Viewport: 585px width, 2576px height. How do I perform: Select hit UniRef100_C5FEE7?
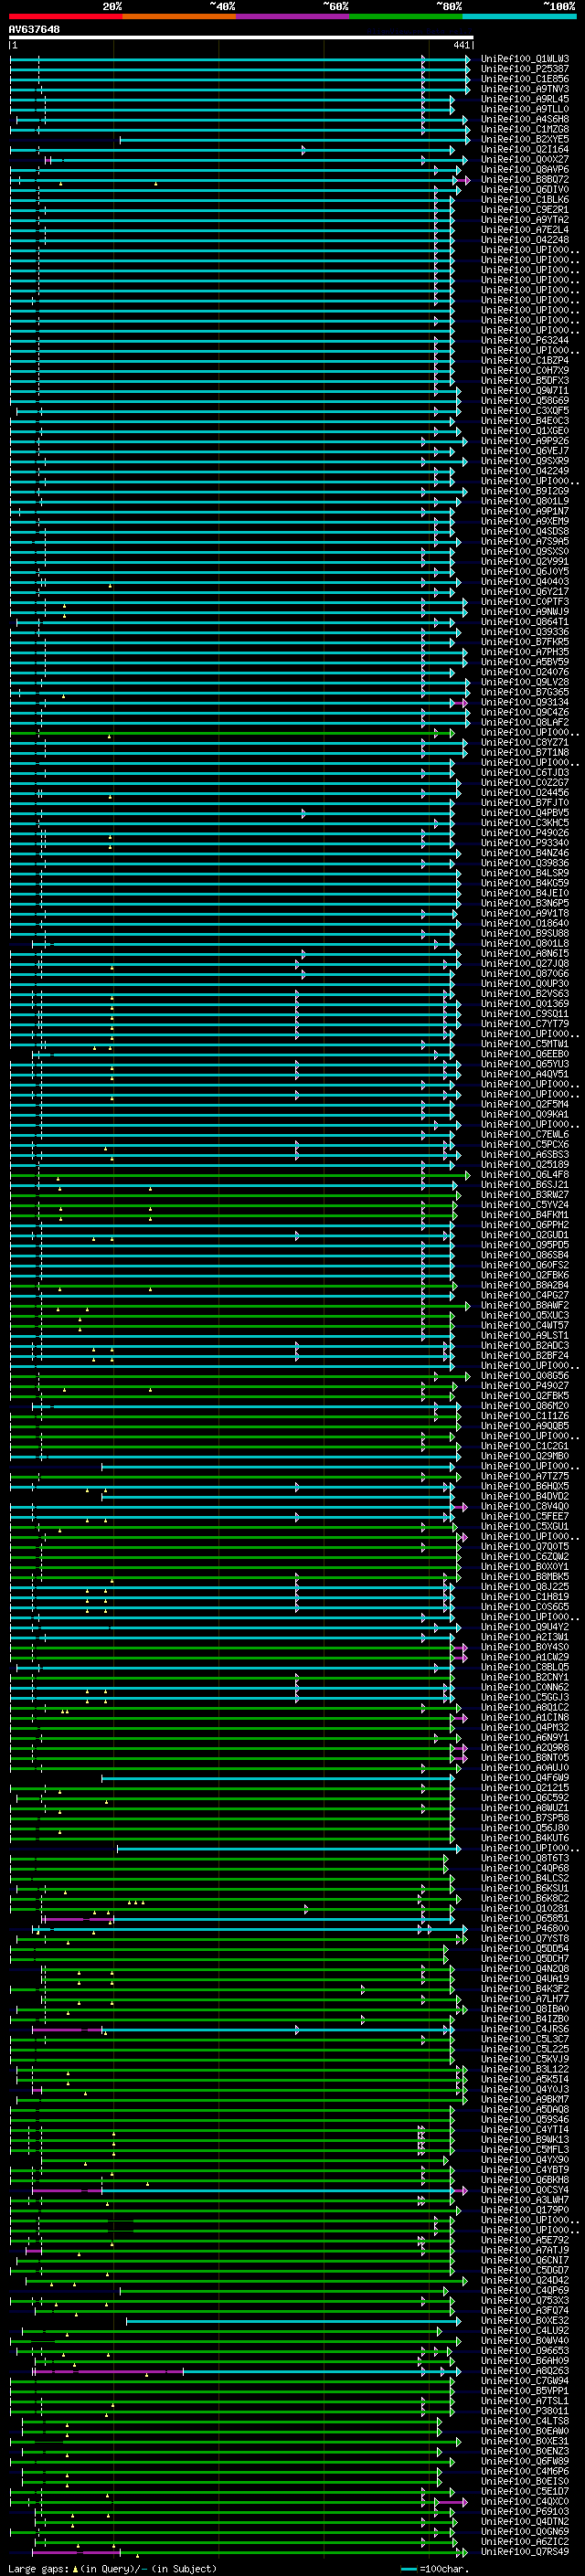click(525, 1517)
